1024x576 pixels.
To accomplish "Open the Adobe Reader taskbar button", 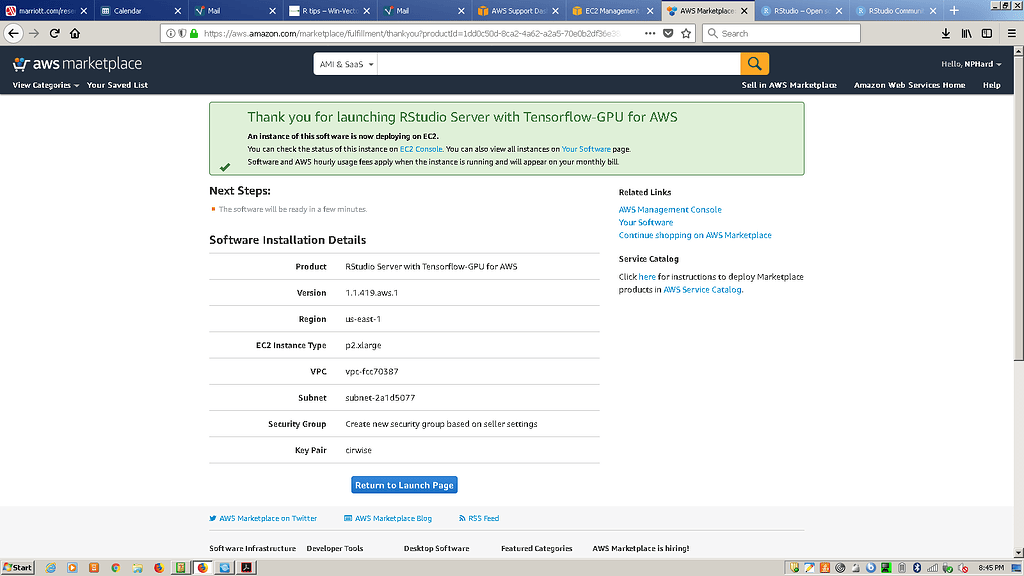I will pos(246,568).
